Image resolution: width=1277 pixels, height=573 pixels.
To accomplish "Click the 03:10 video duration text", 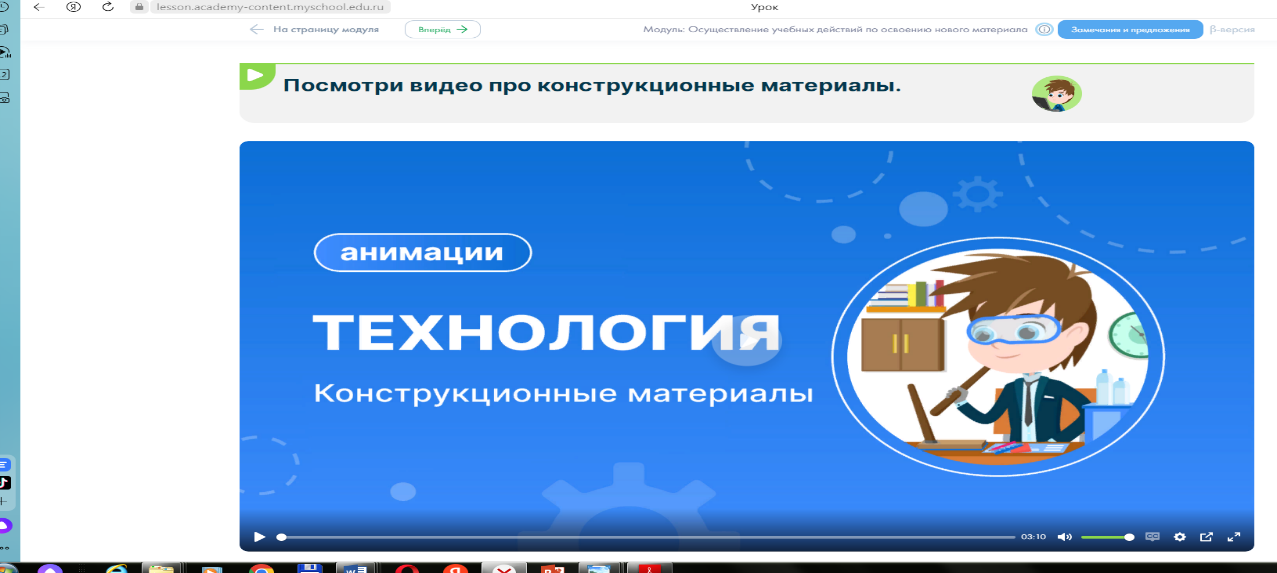I will coord(1033,537).
